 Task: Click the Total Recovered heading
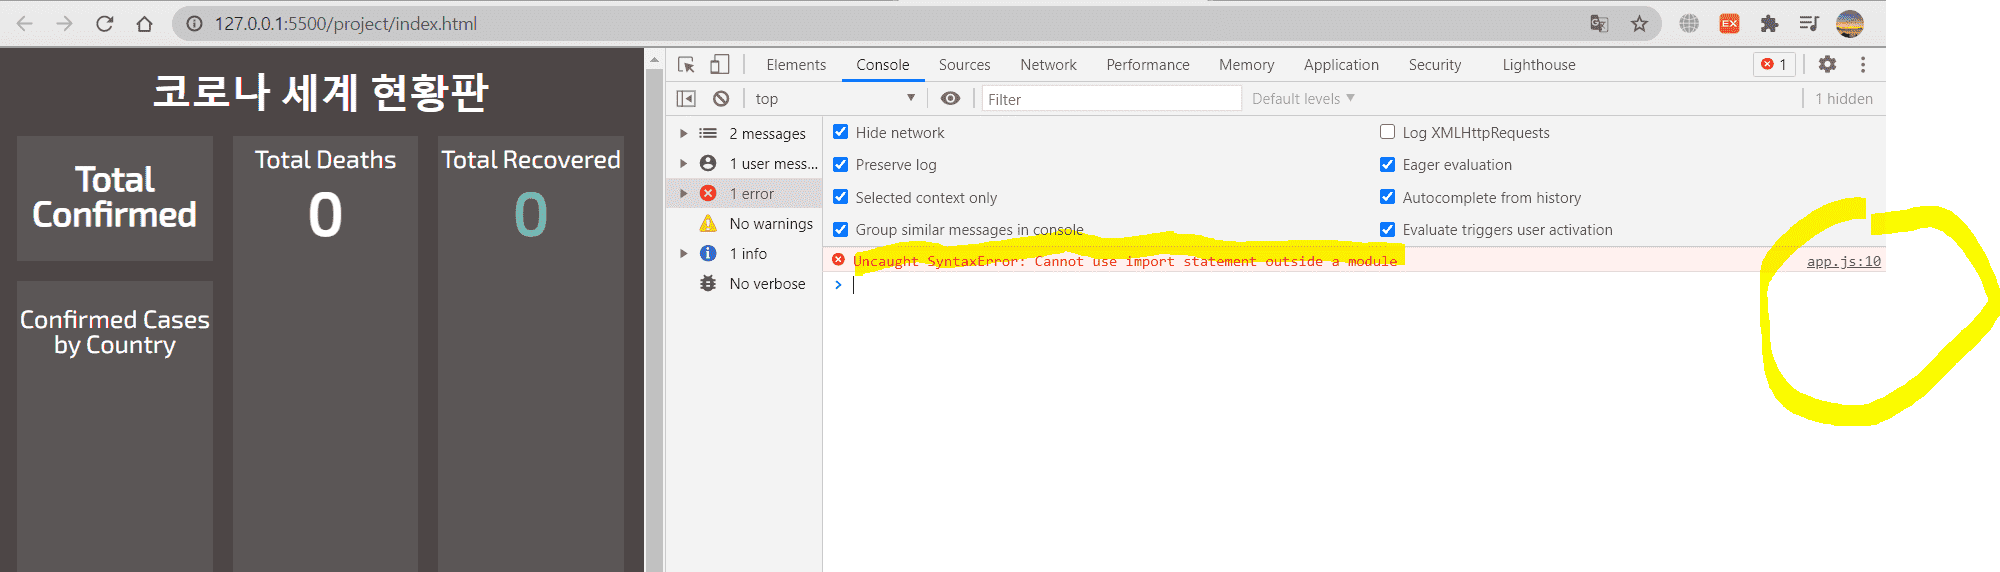(x=531, y=160)
